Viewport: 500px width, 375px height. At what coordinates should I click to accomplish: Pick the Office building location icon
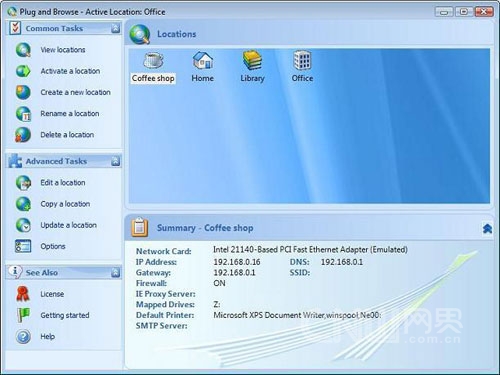coord(302,60)
